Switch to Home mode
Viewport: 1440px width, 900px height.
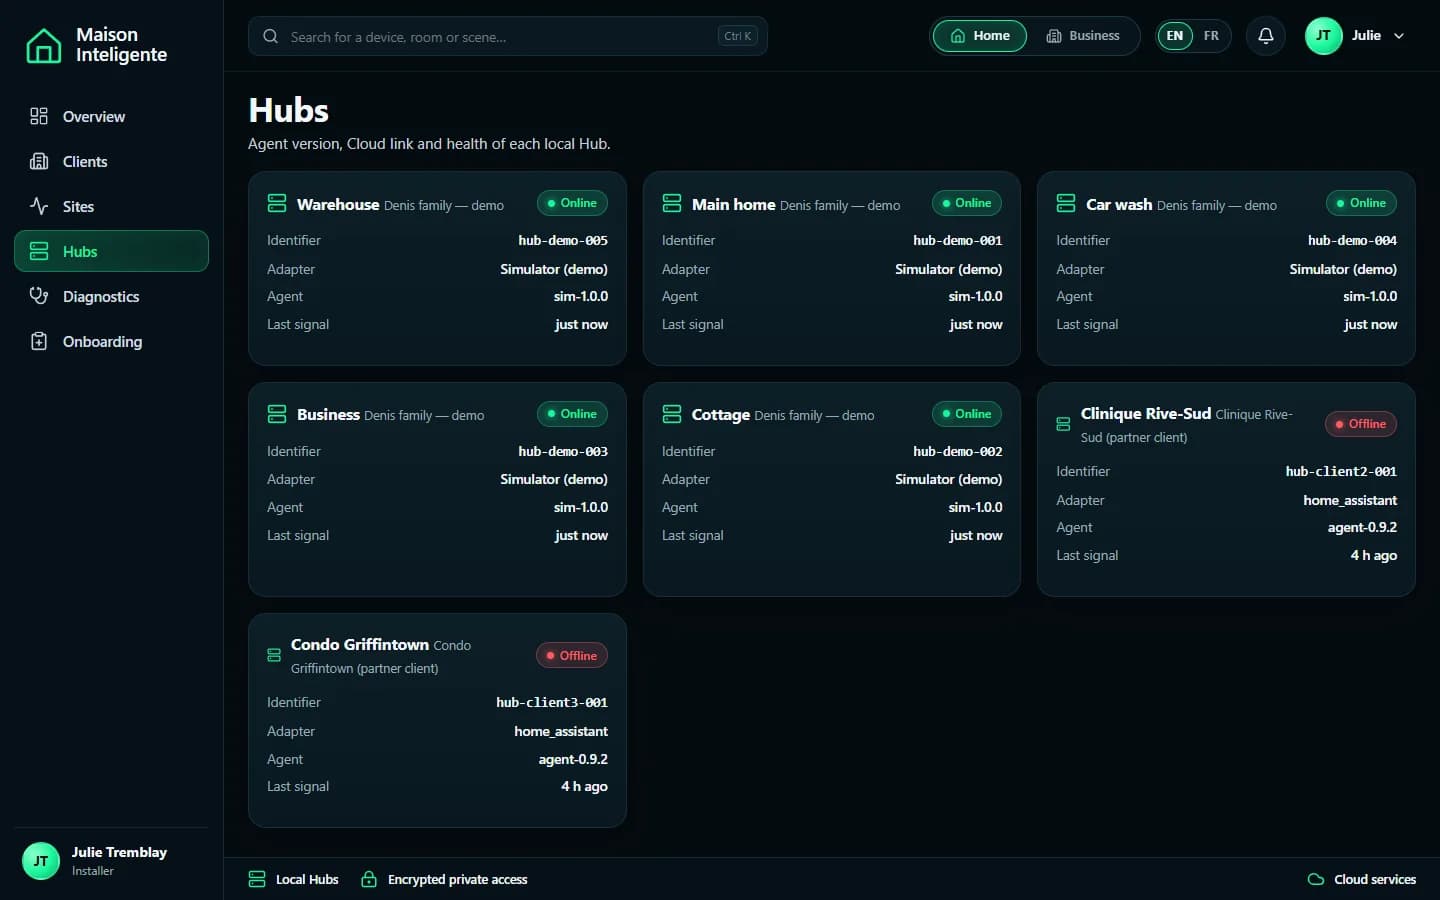point(980,36)
